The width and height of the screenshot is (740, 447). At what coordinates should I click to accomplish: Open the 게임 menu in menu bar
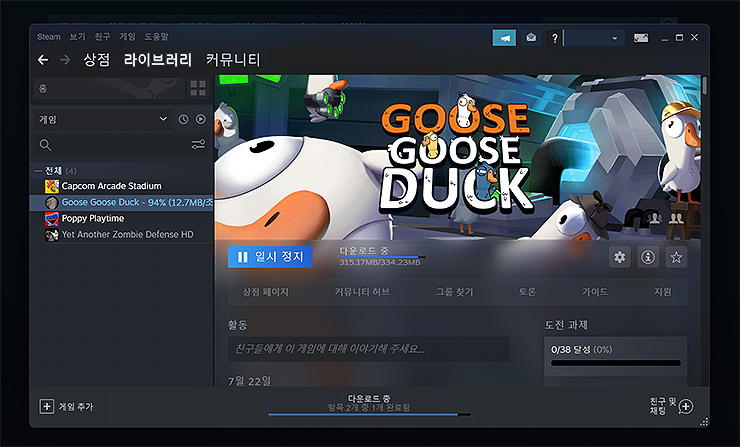127,37
